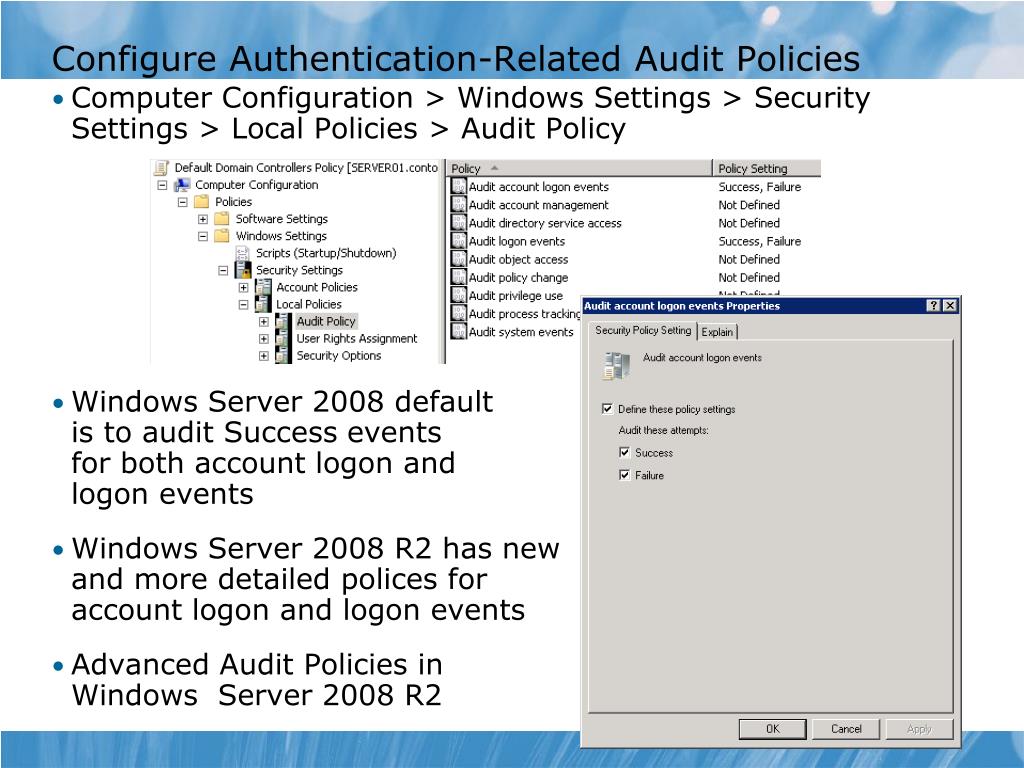Click the Computer Configuration computer icon
The height and width of the screenshot is (768, 1024).
pyautogui.click(x=182, y=185)
